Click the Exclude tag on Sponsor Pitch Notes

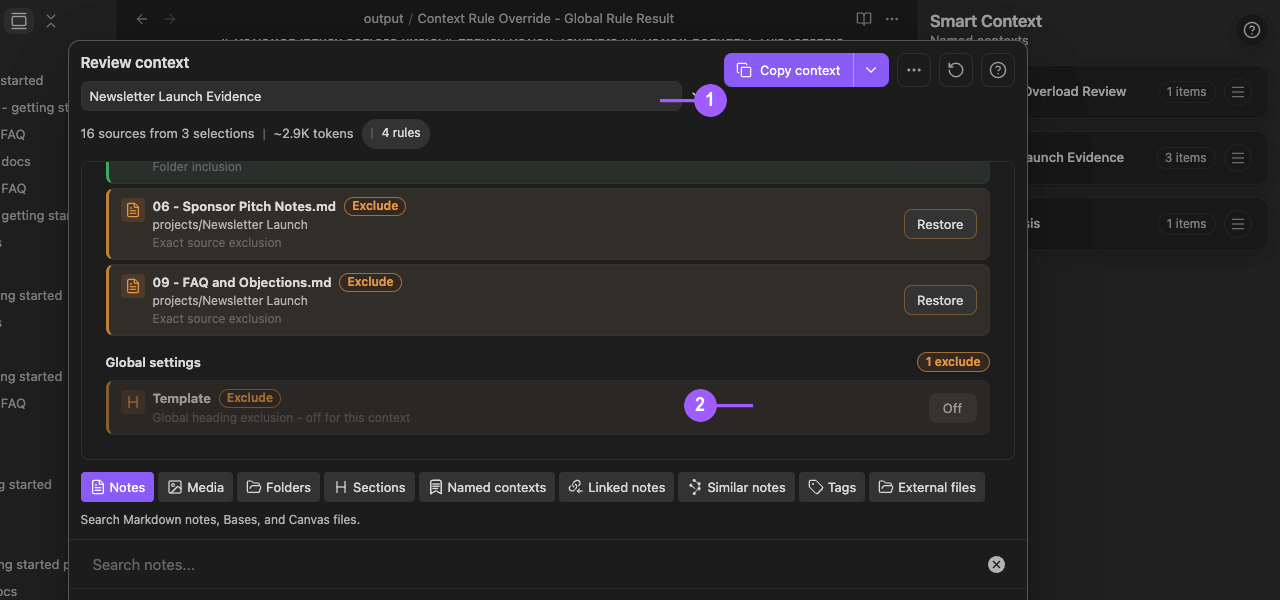[x=375, y=206]
